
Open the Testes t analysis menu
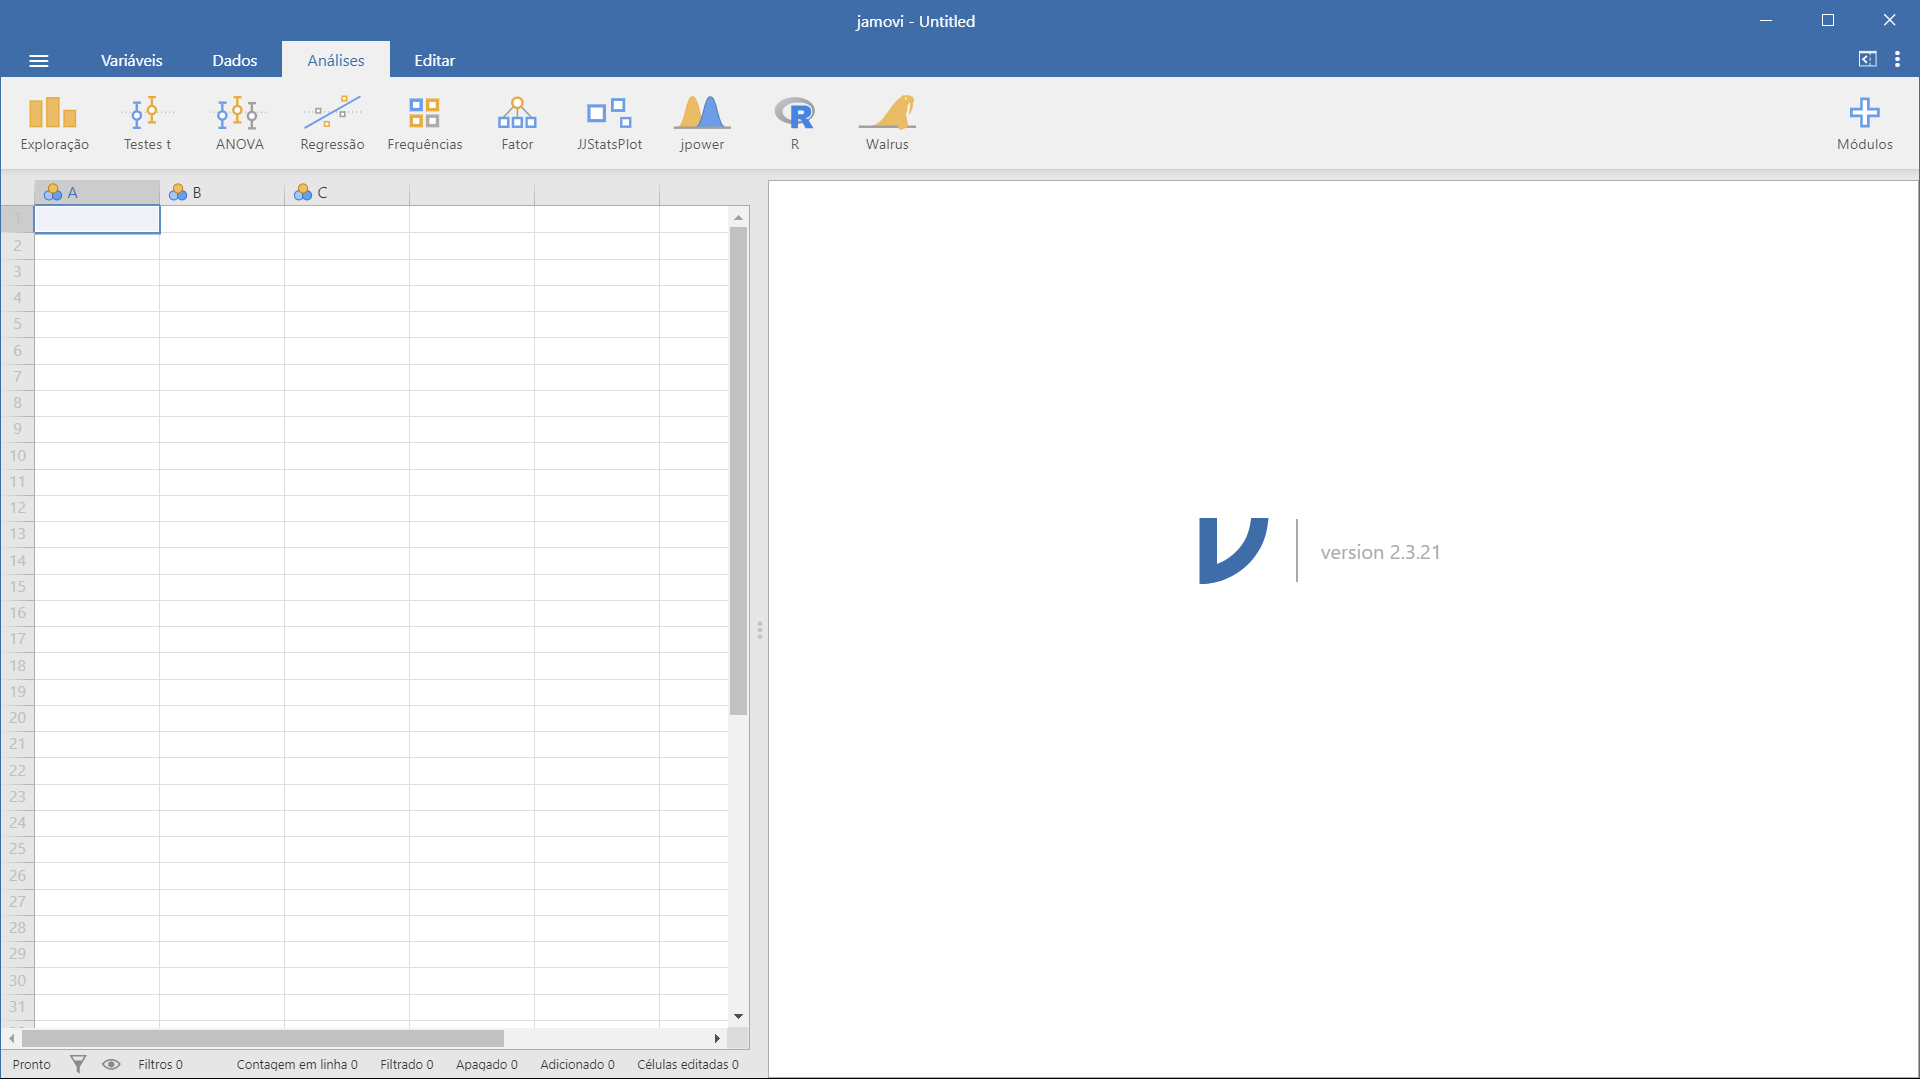click(x=147, y=124)
